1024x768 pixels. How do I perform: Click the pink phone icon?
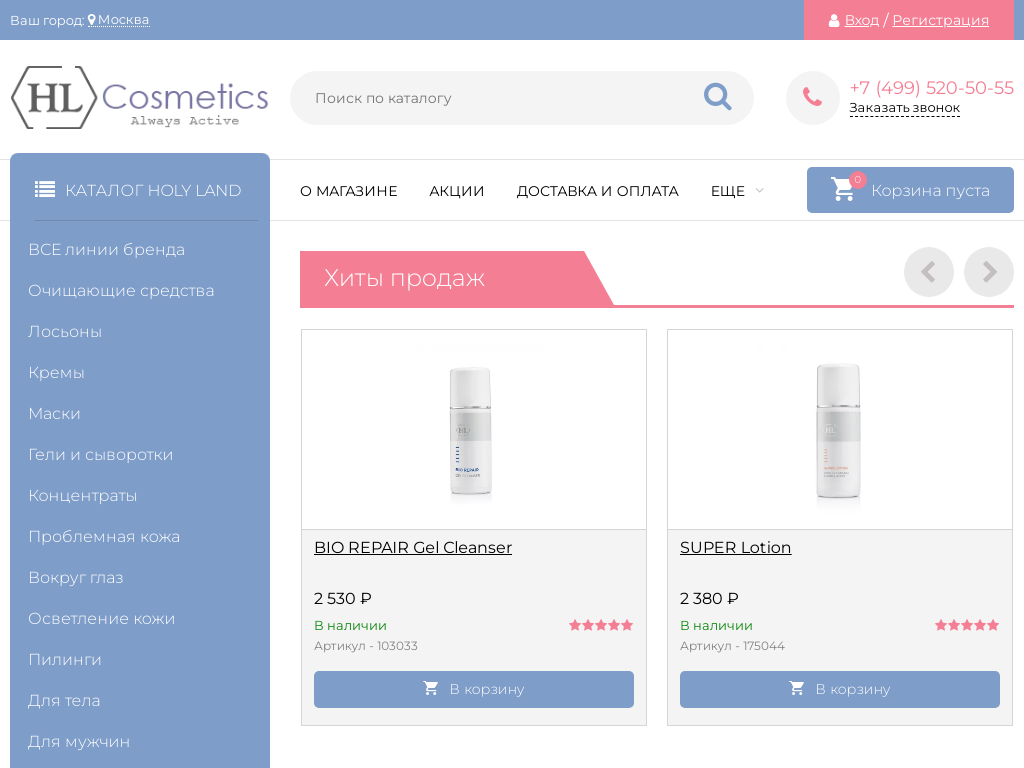point(812,98)
